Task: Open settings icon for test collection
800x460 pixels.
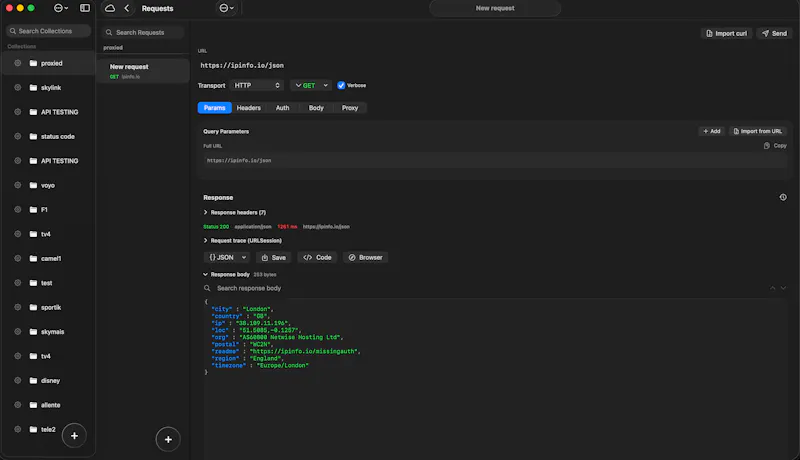Action: pos(17,283)
